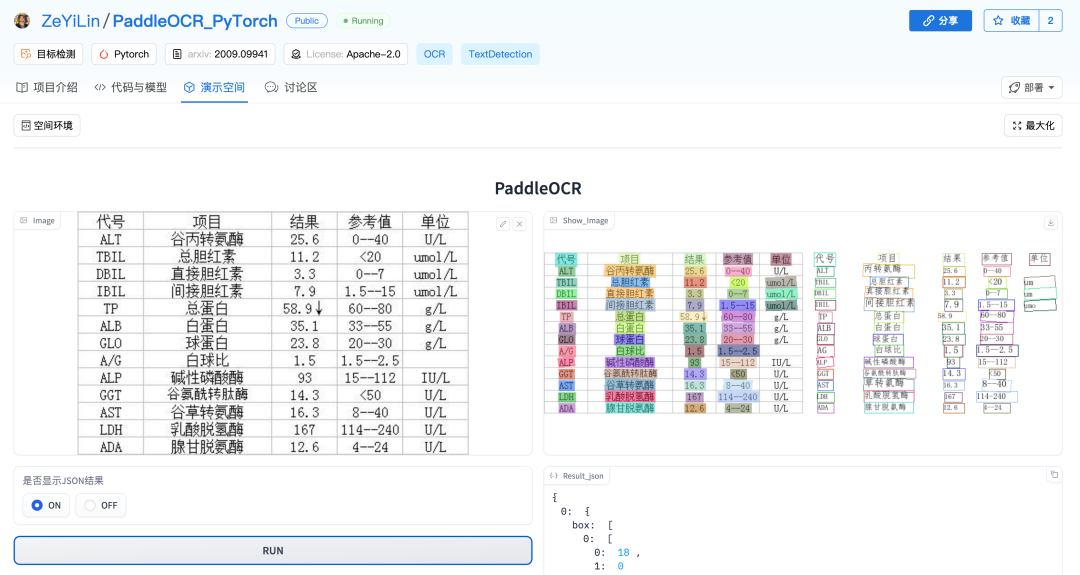Open the ZeYiLin profile link
Viewport: 1080px width, 575px height.
70,21
